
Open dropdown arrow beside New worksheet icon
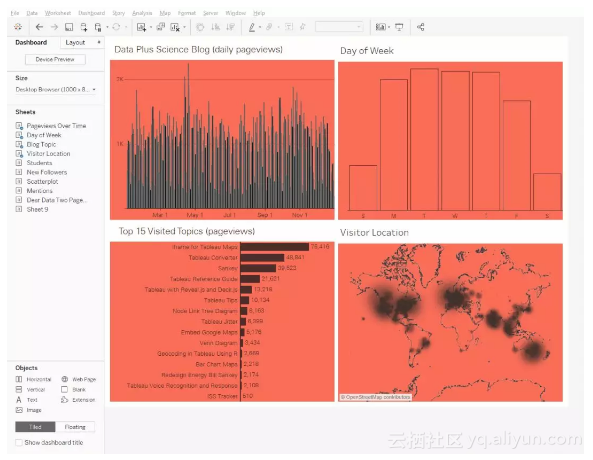tap(151, 27)
